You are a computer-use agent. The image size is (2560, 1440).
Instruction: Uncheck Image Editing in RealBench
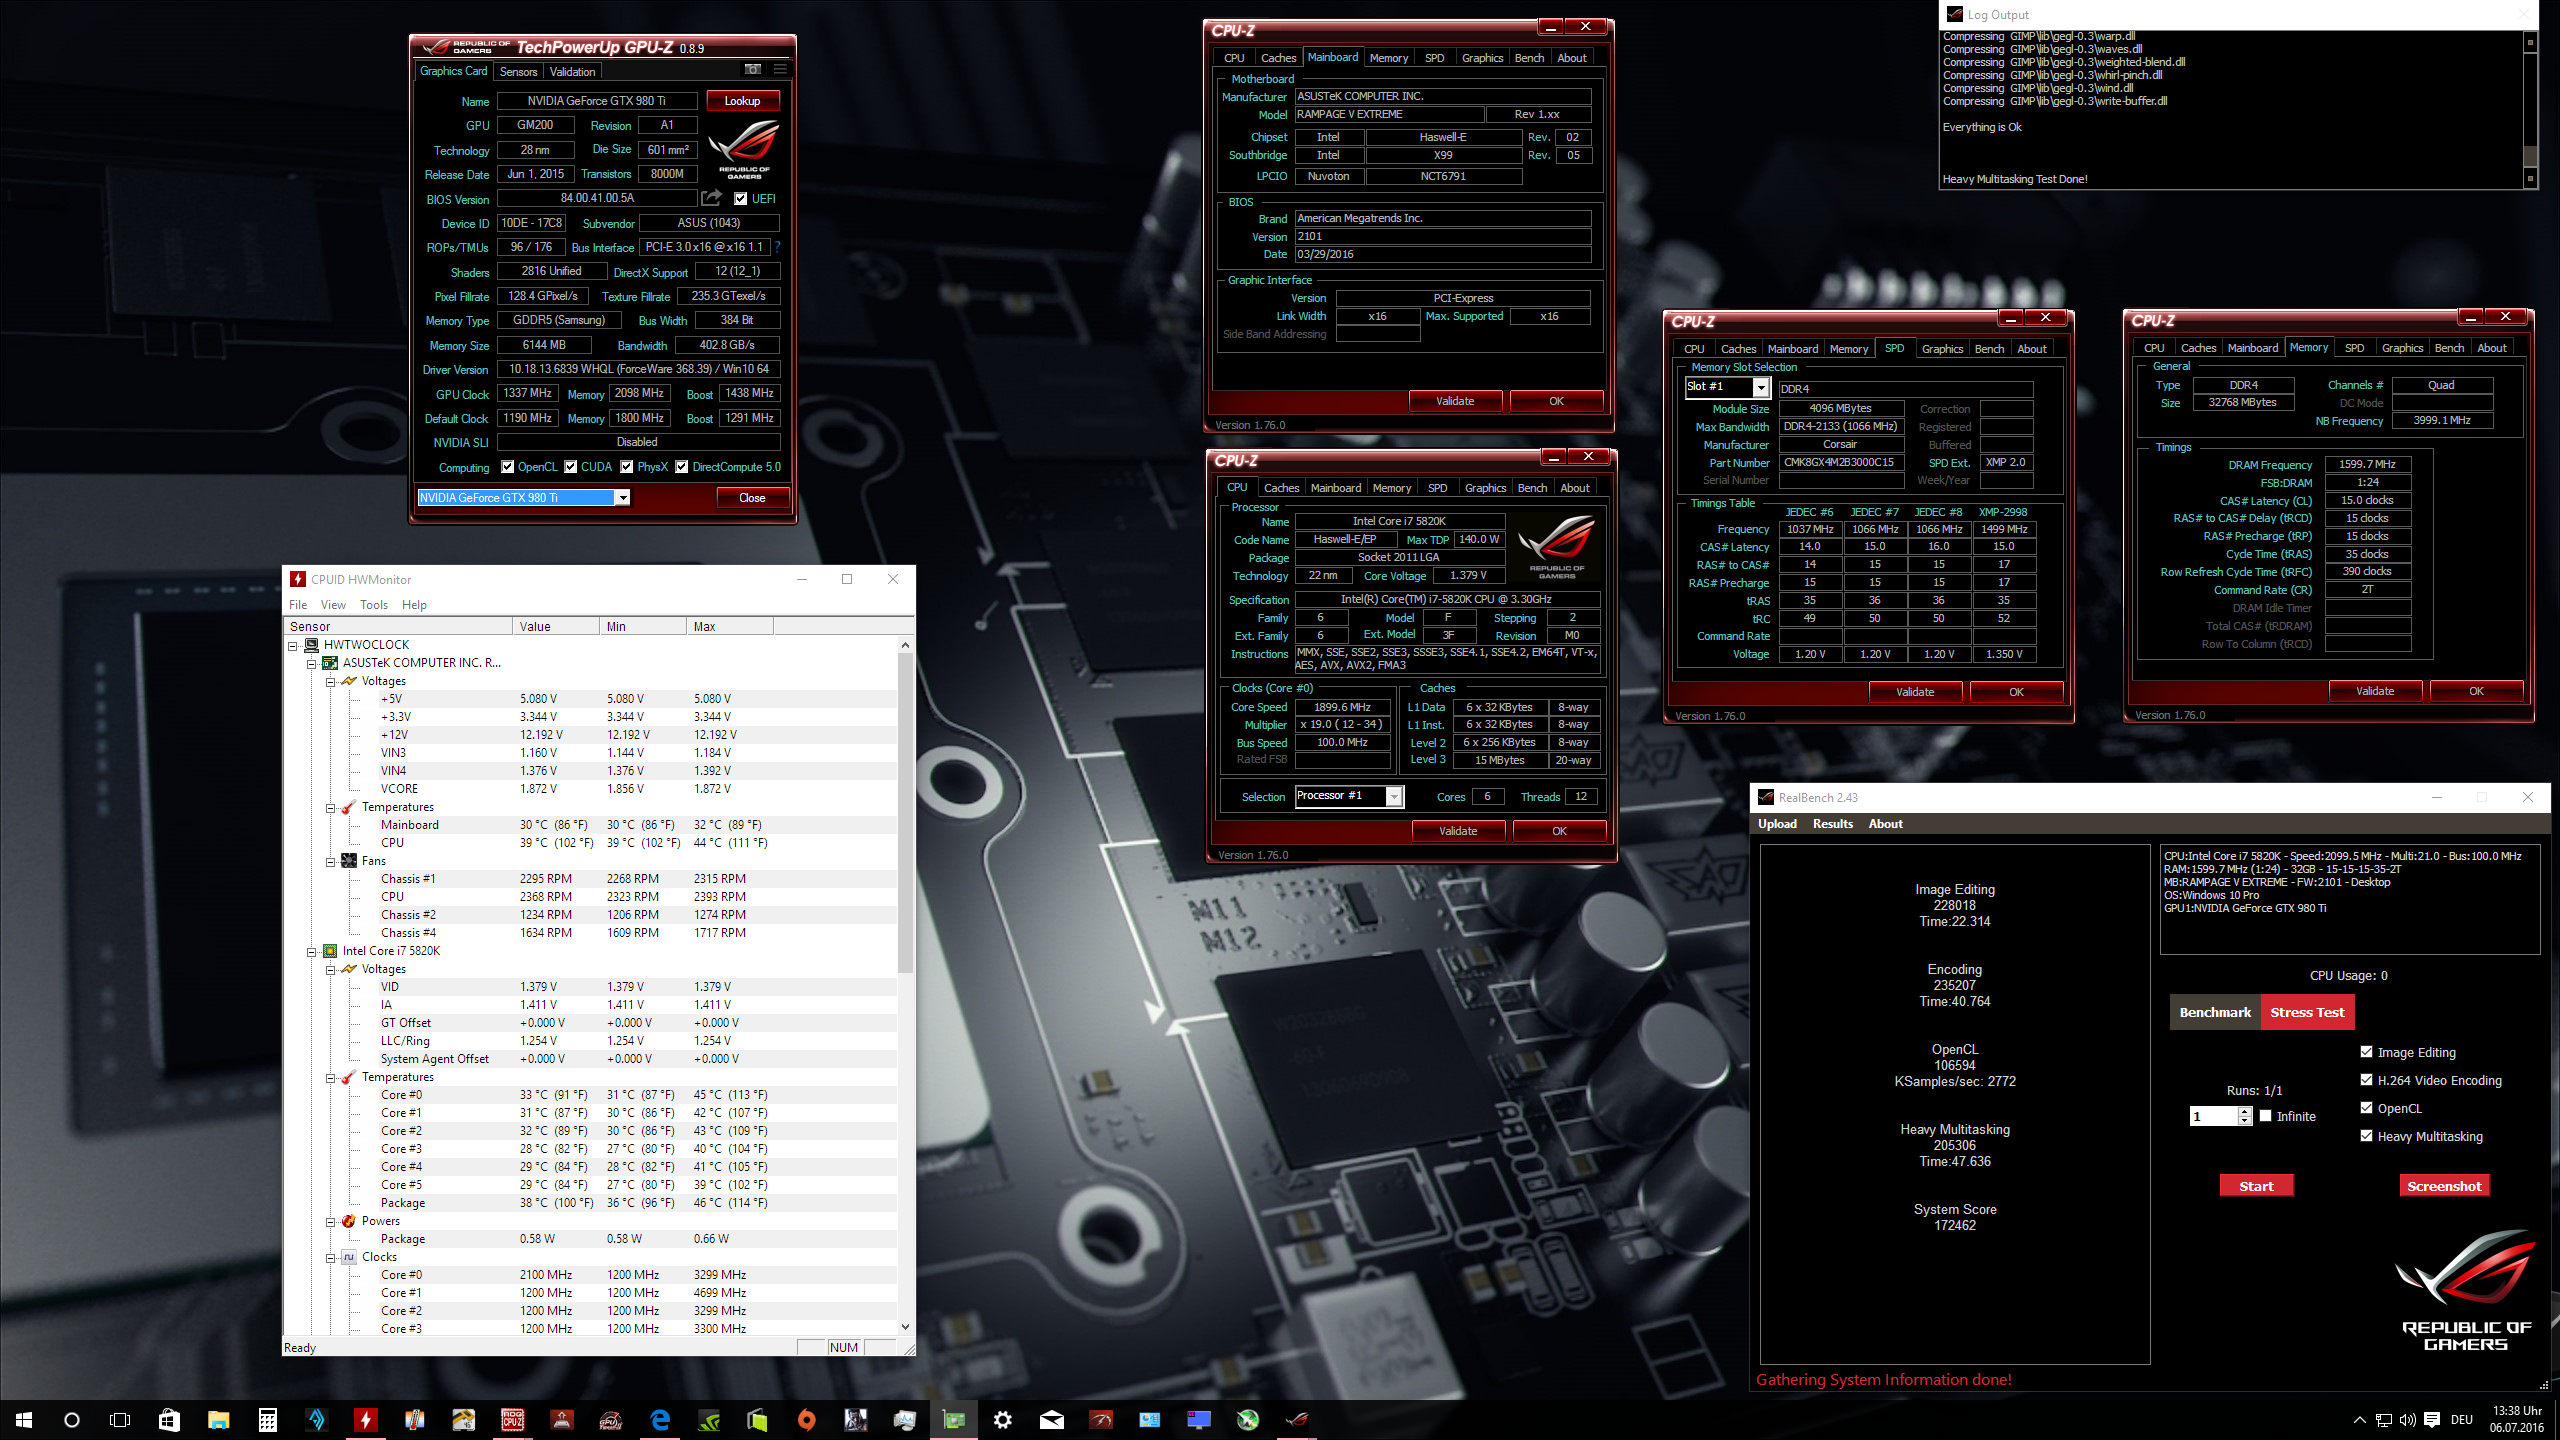[x=2367, y=1051]
